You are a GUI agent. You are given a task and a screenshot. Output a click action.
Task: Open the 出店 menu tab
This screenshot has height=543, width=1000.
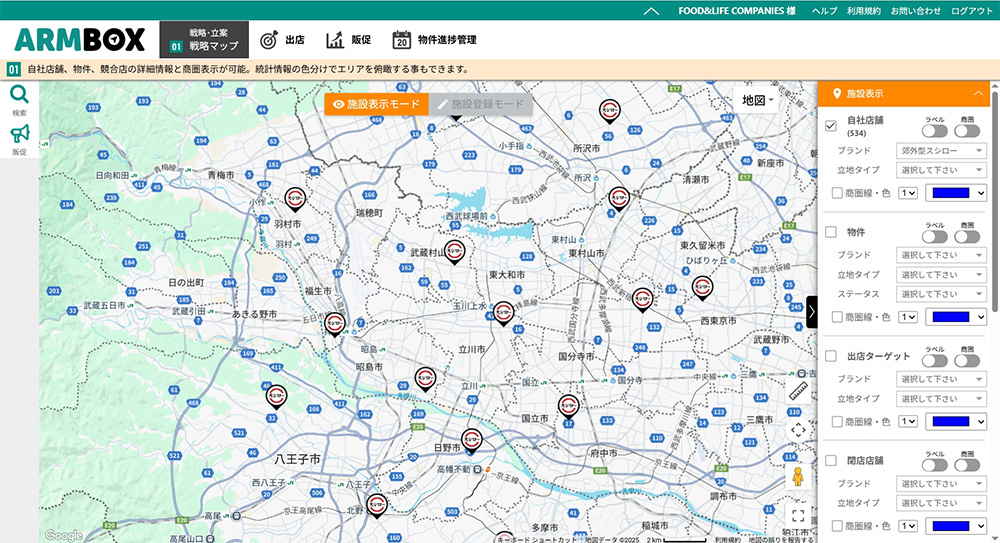pyautogui.click(x=282, y=40)
